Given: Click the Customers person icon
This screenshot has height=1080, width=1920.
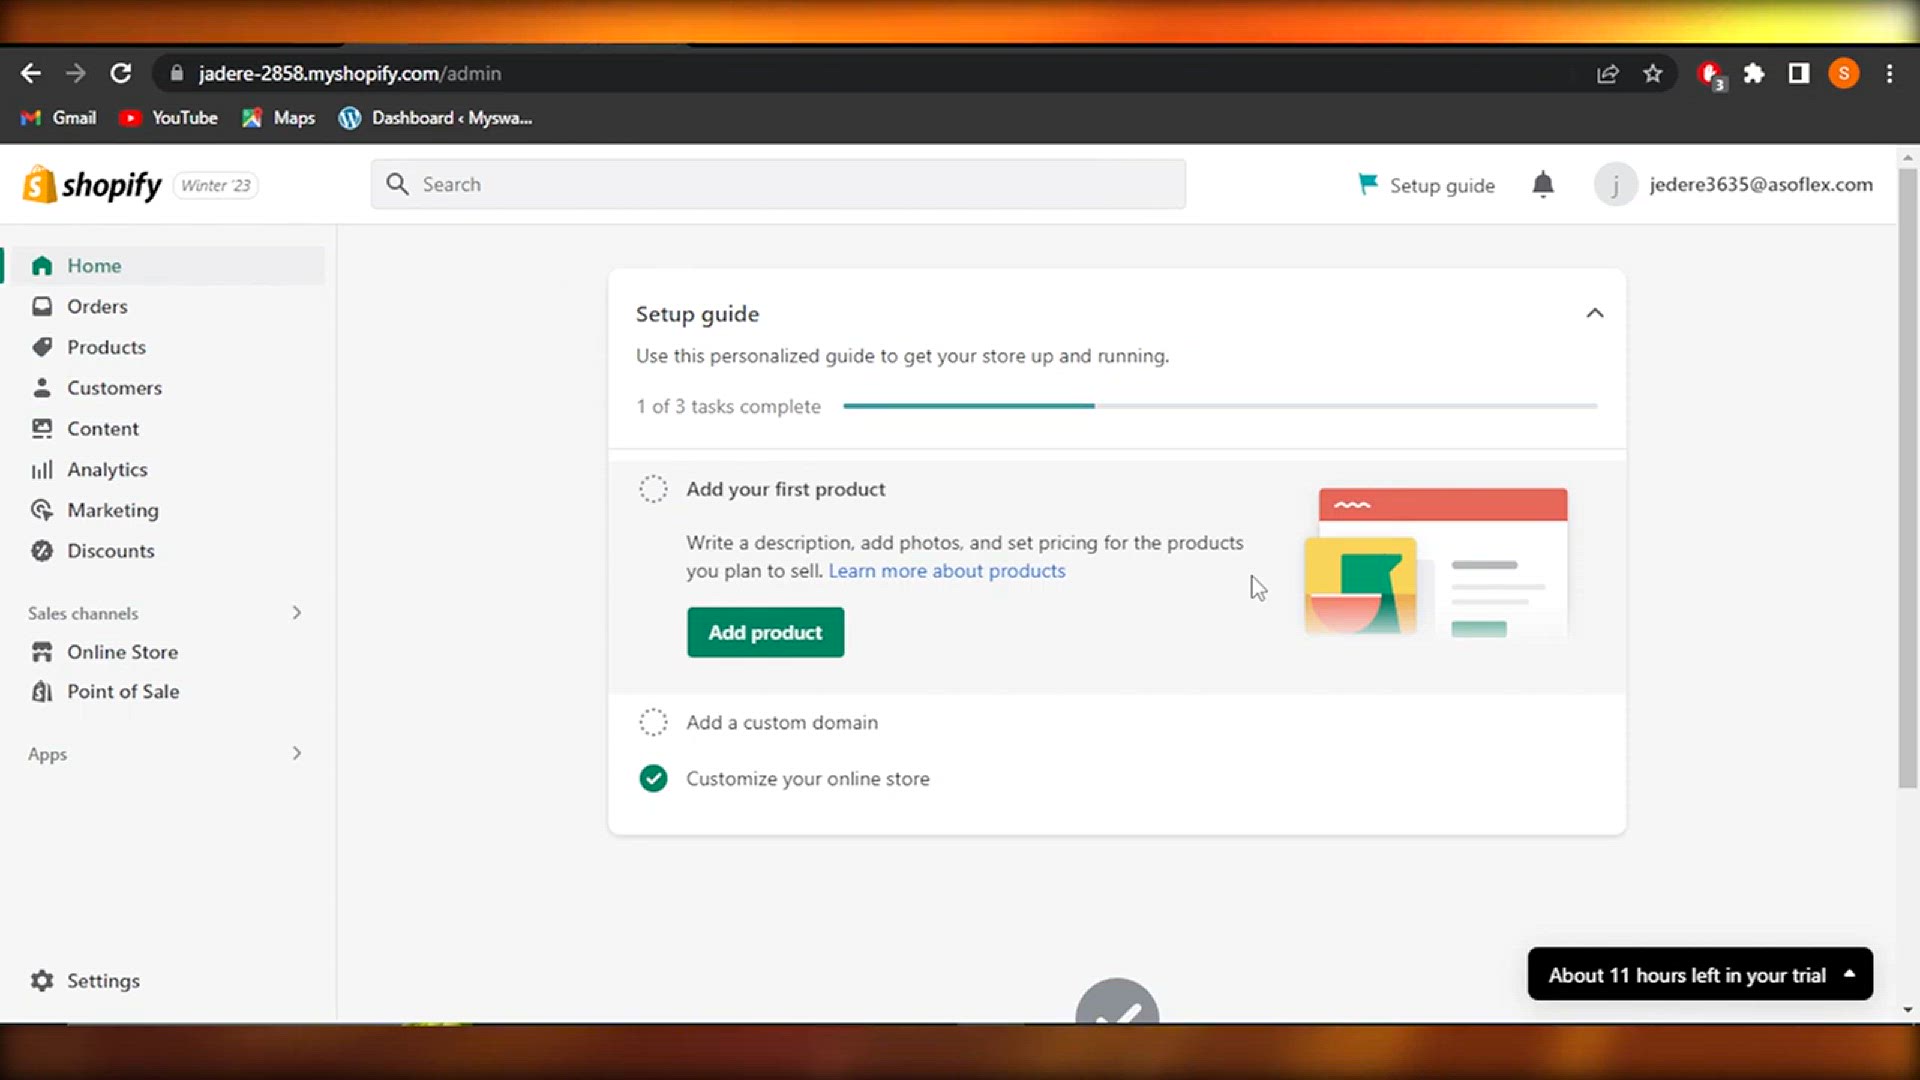Looking at the screenshot, I should (41, 388).
